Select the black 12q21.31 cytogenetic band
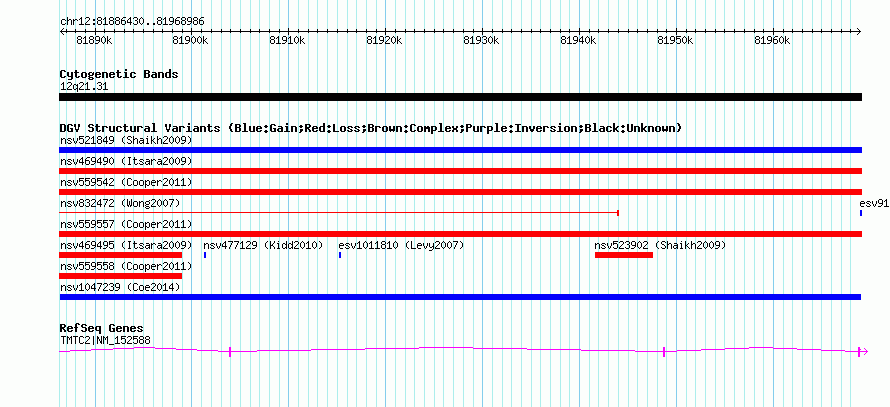Screen dimensions: 890x407 pyautogui.click(x=460, y=97)
